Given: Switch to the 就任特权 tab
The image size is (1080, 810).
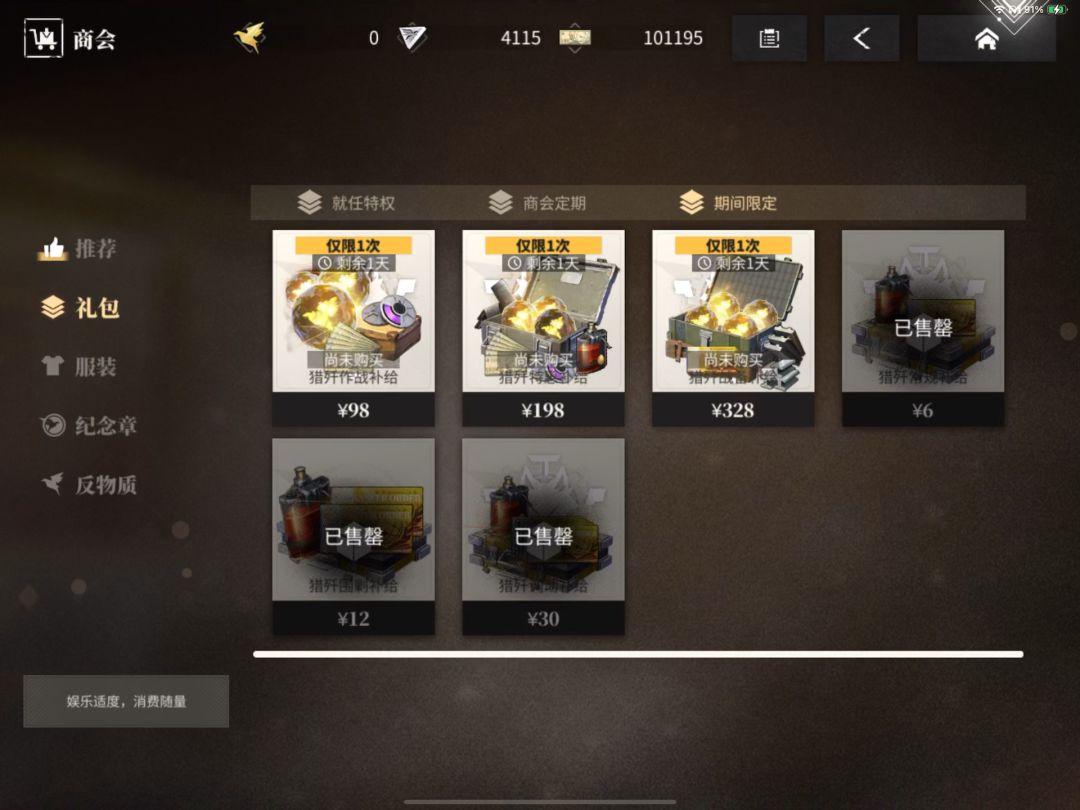Looking at the screenshot, I should click(x=346, y=202).
